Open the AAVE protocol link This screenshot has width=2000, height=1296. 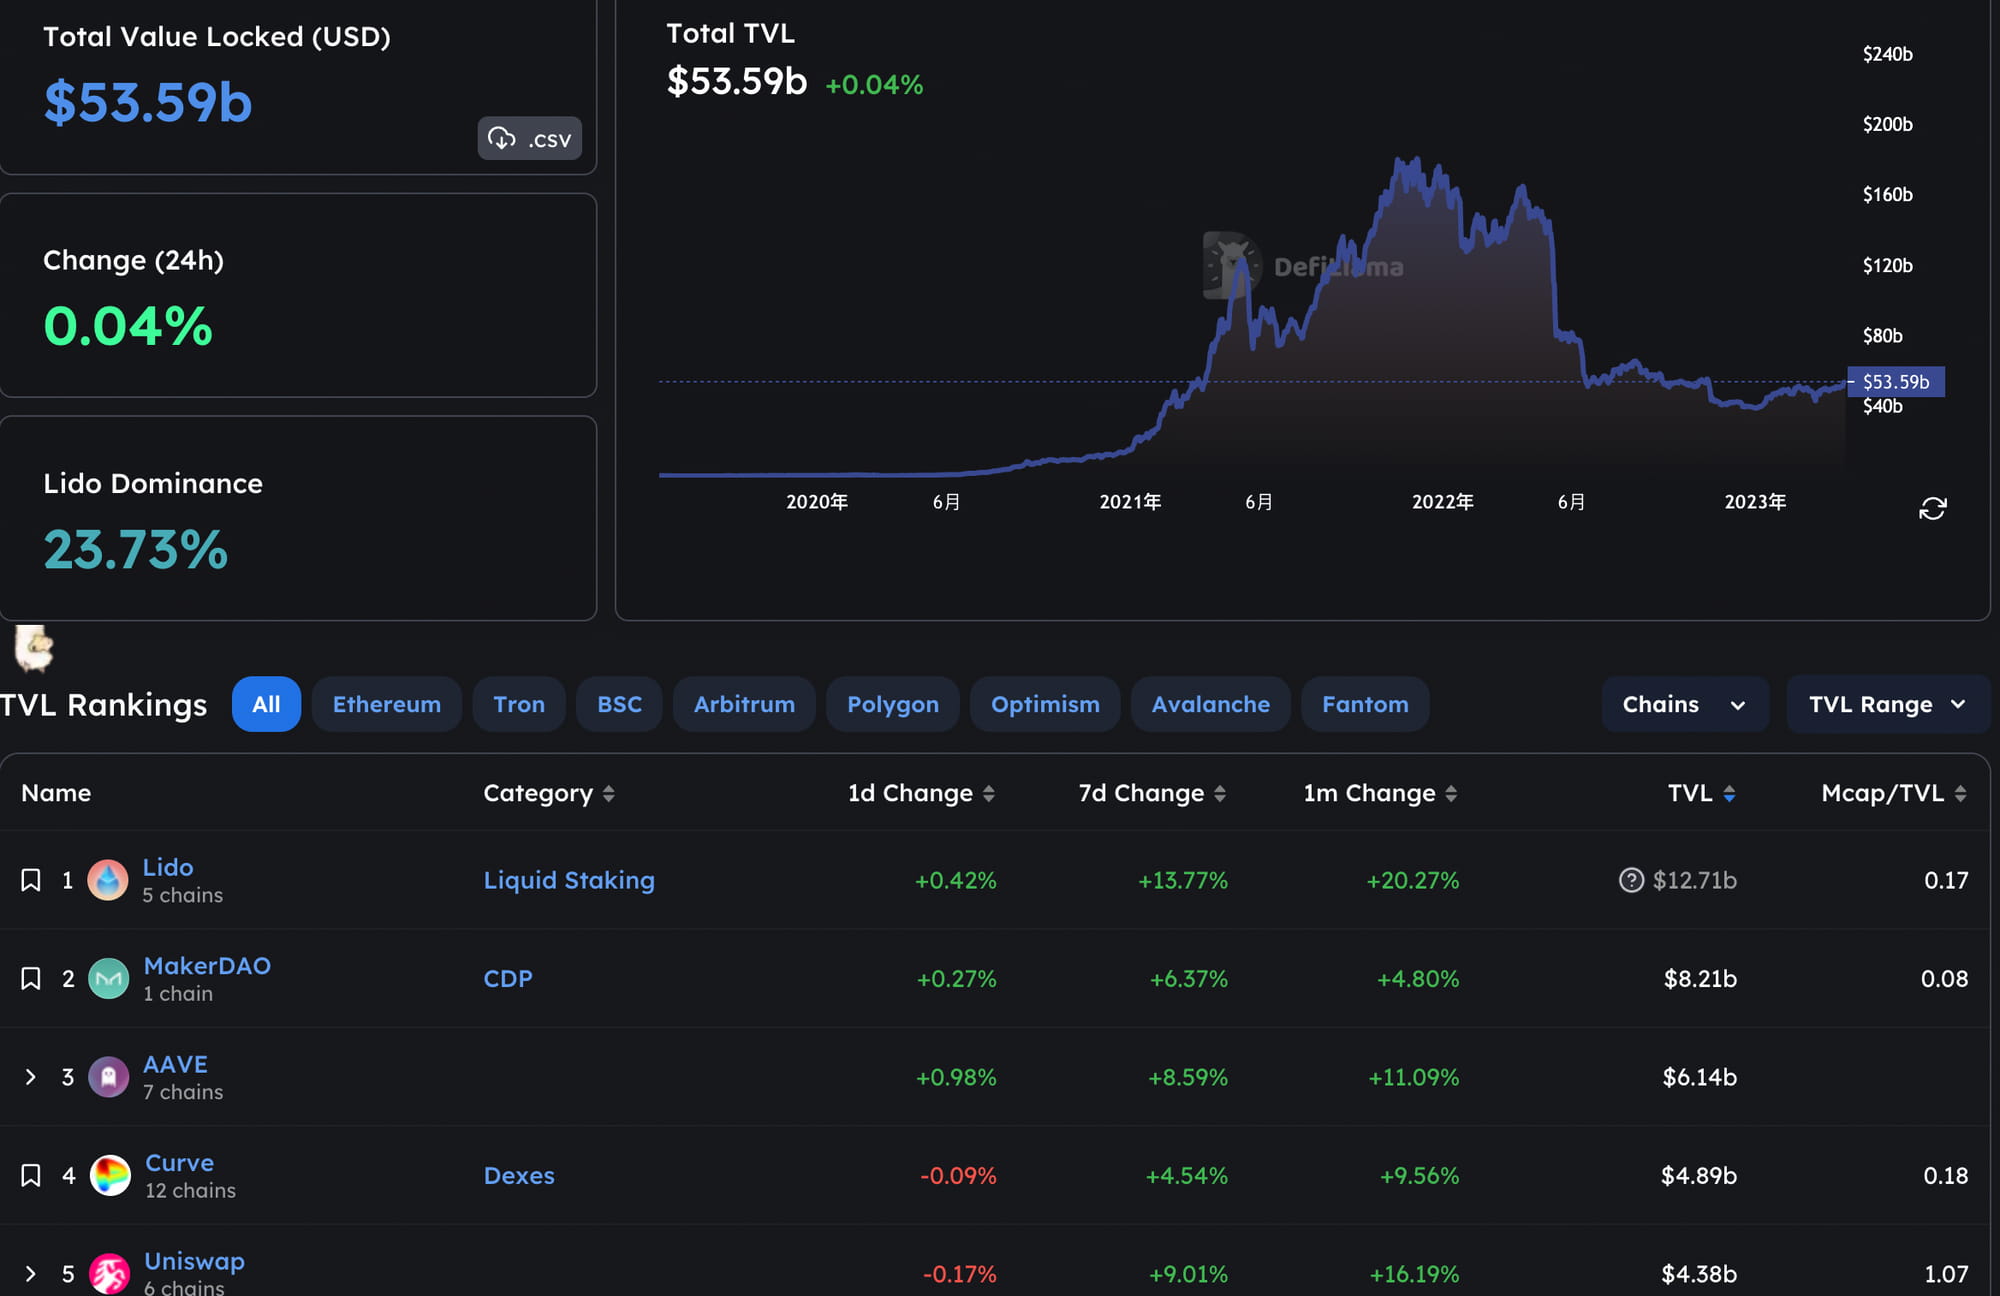click(175, 1064)
